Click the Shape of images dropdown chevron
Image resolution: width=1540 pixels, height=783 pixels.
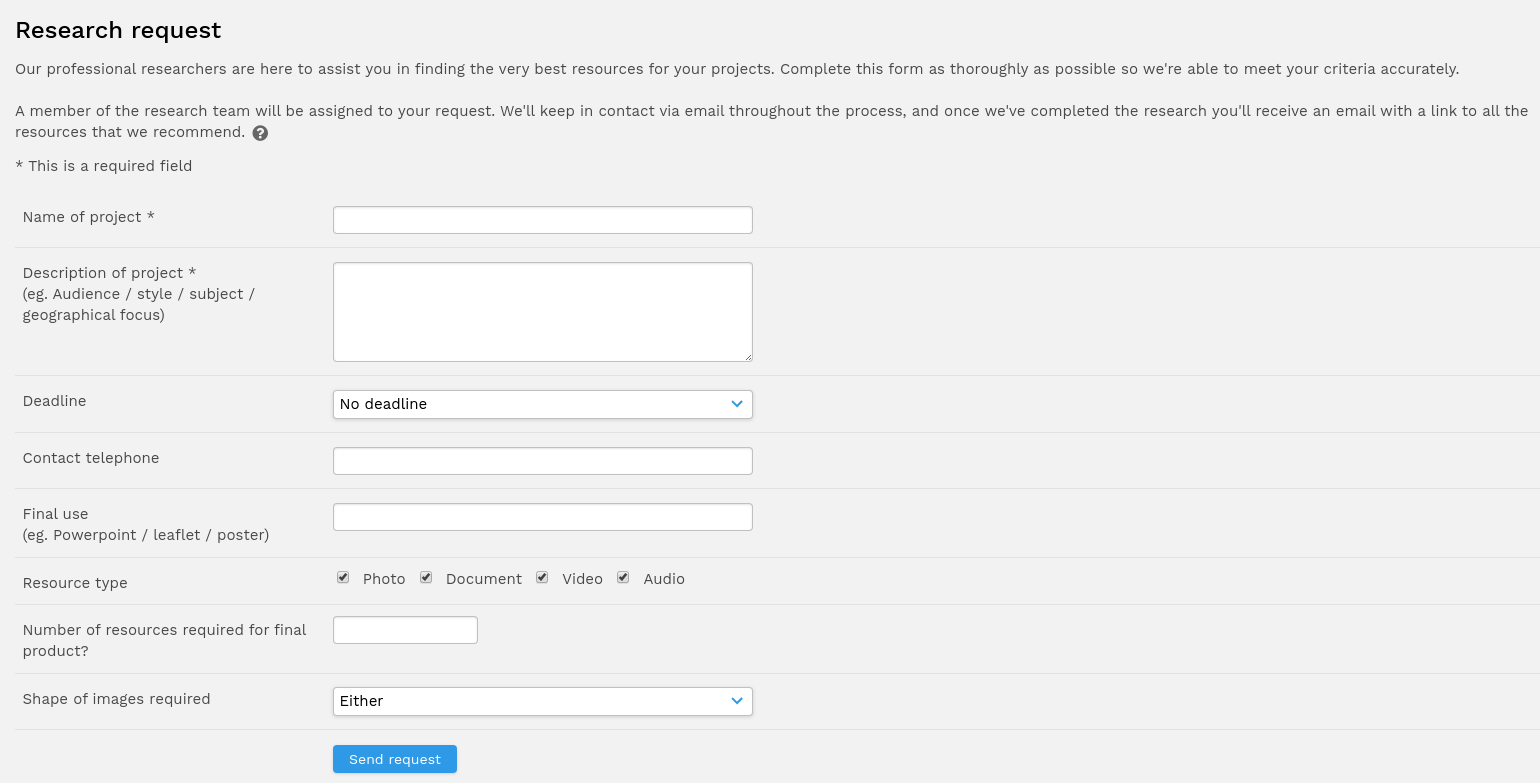click(x=737, y=701)
